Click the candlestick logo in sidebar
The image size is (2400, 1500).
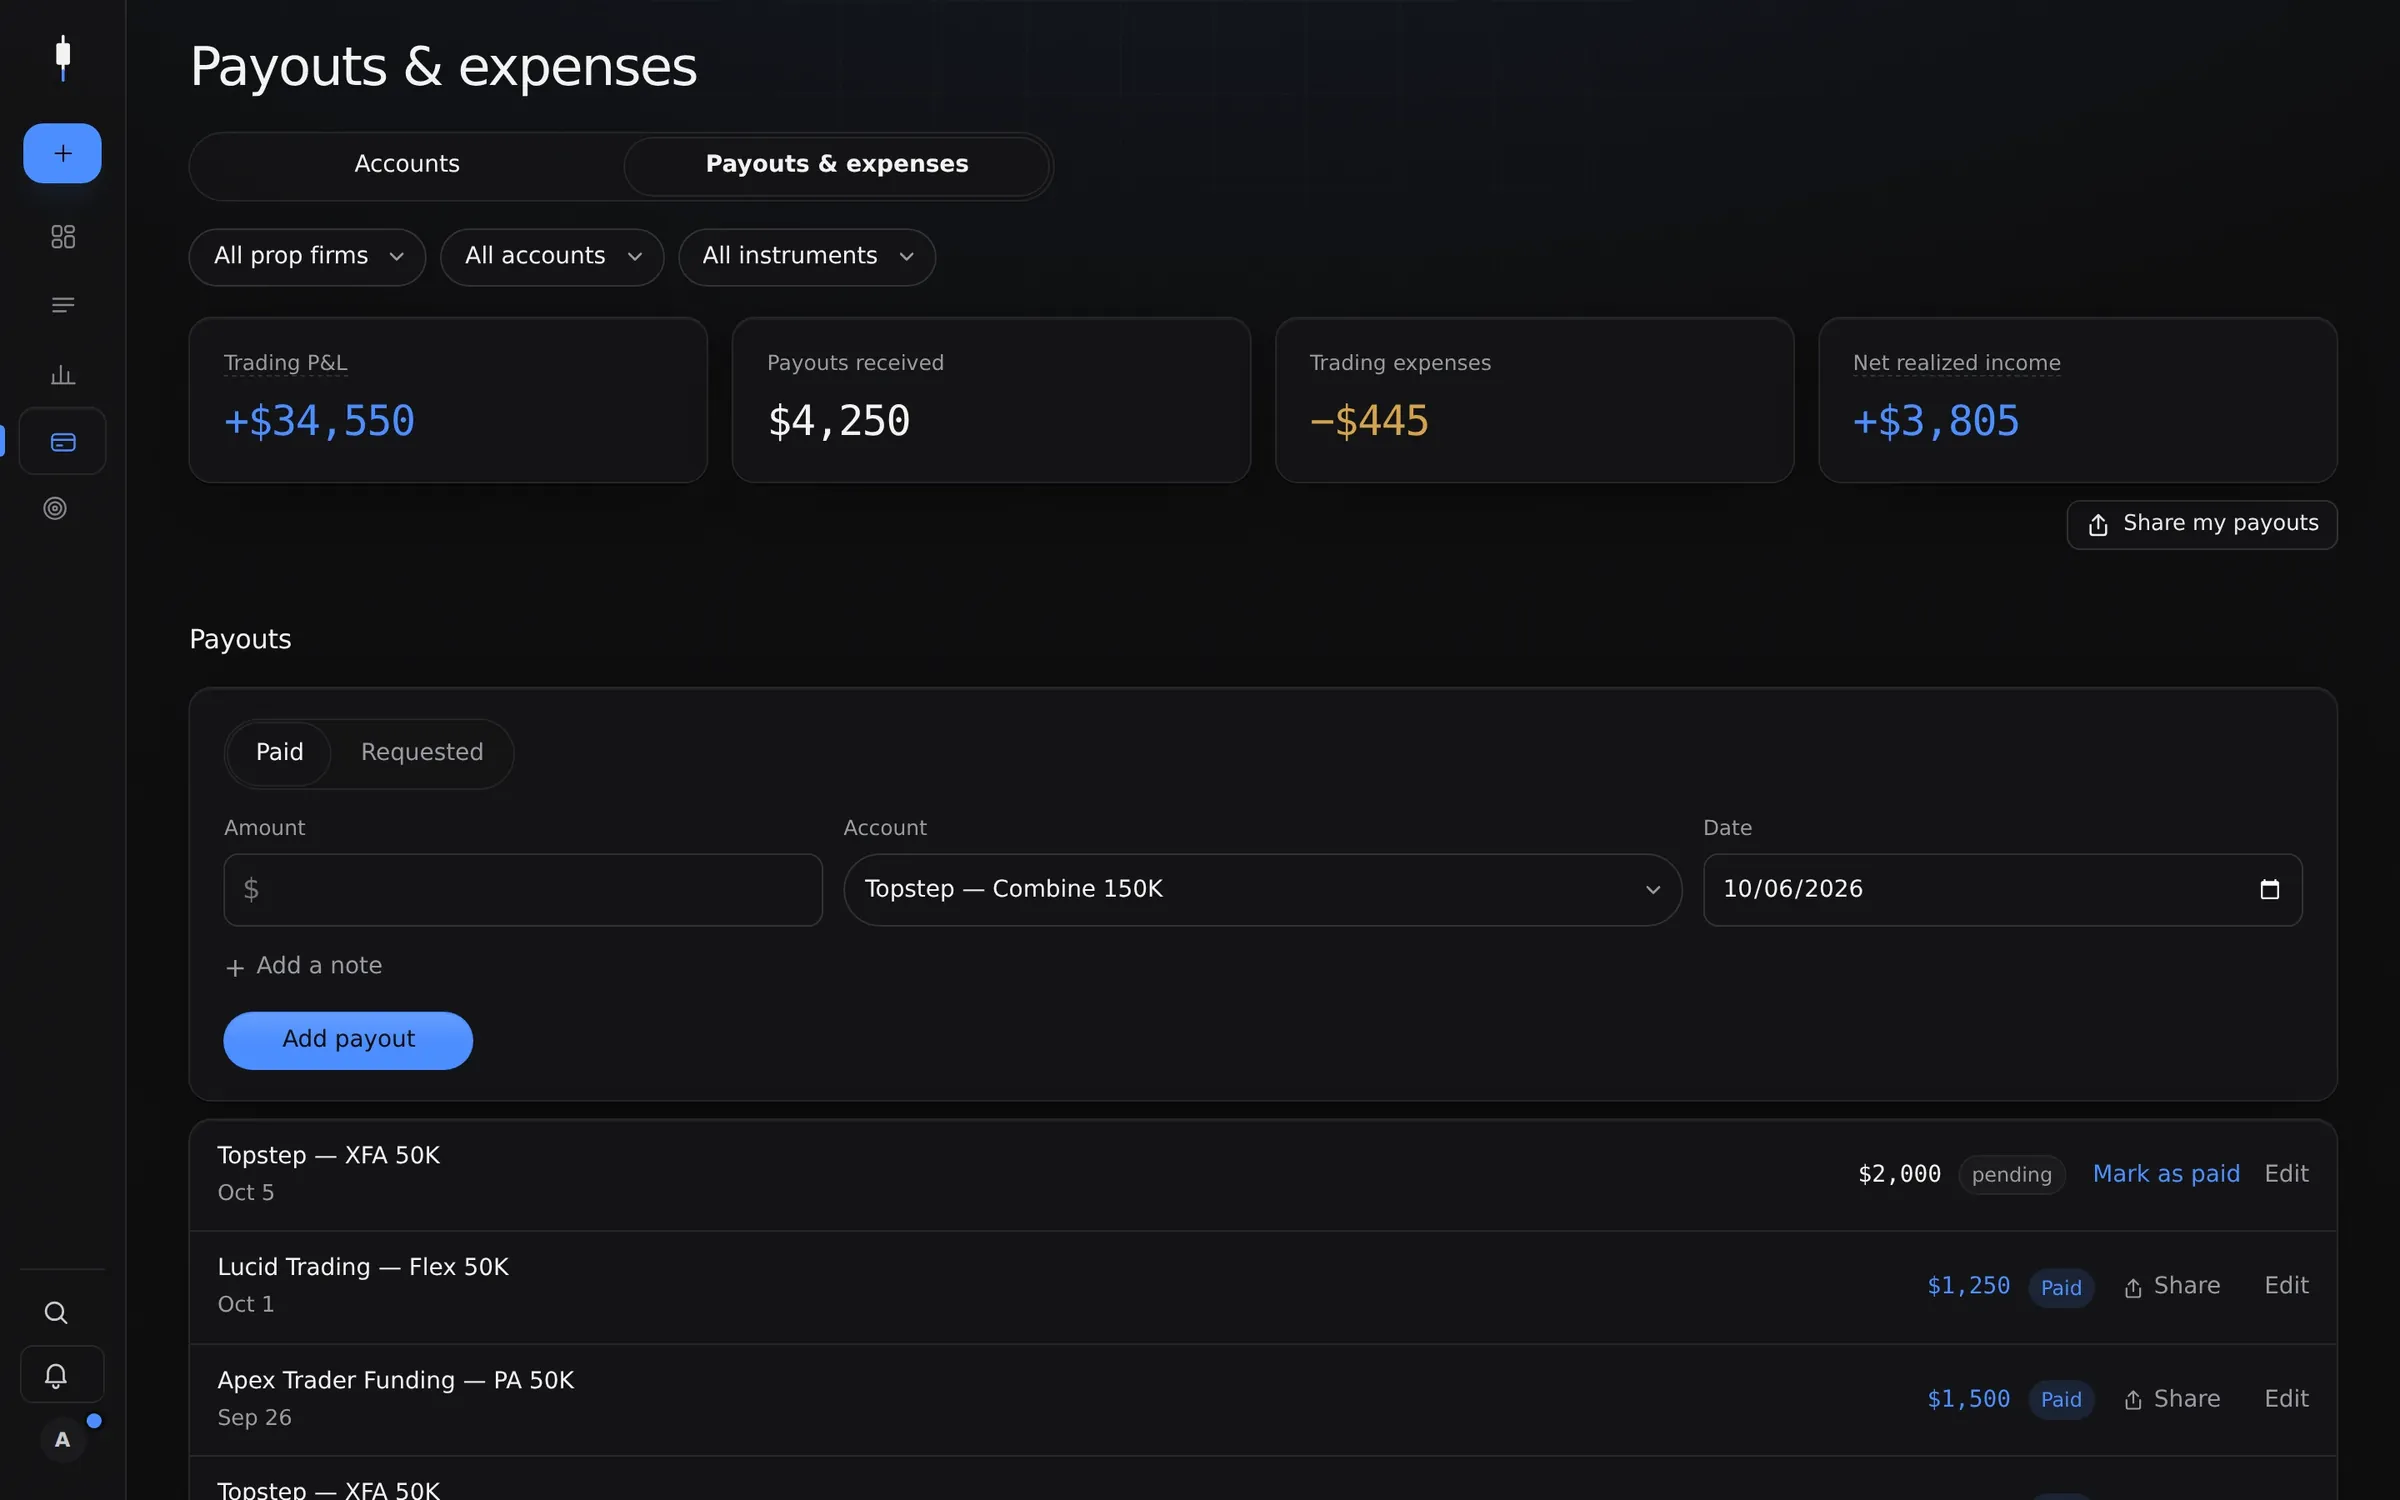click(63, 58)
